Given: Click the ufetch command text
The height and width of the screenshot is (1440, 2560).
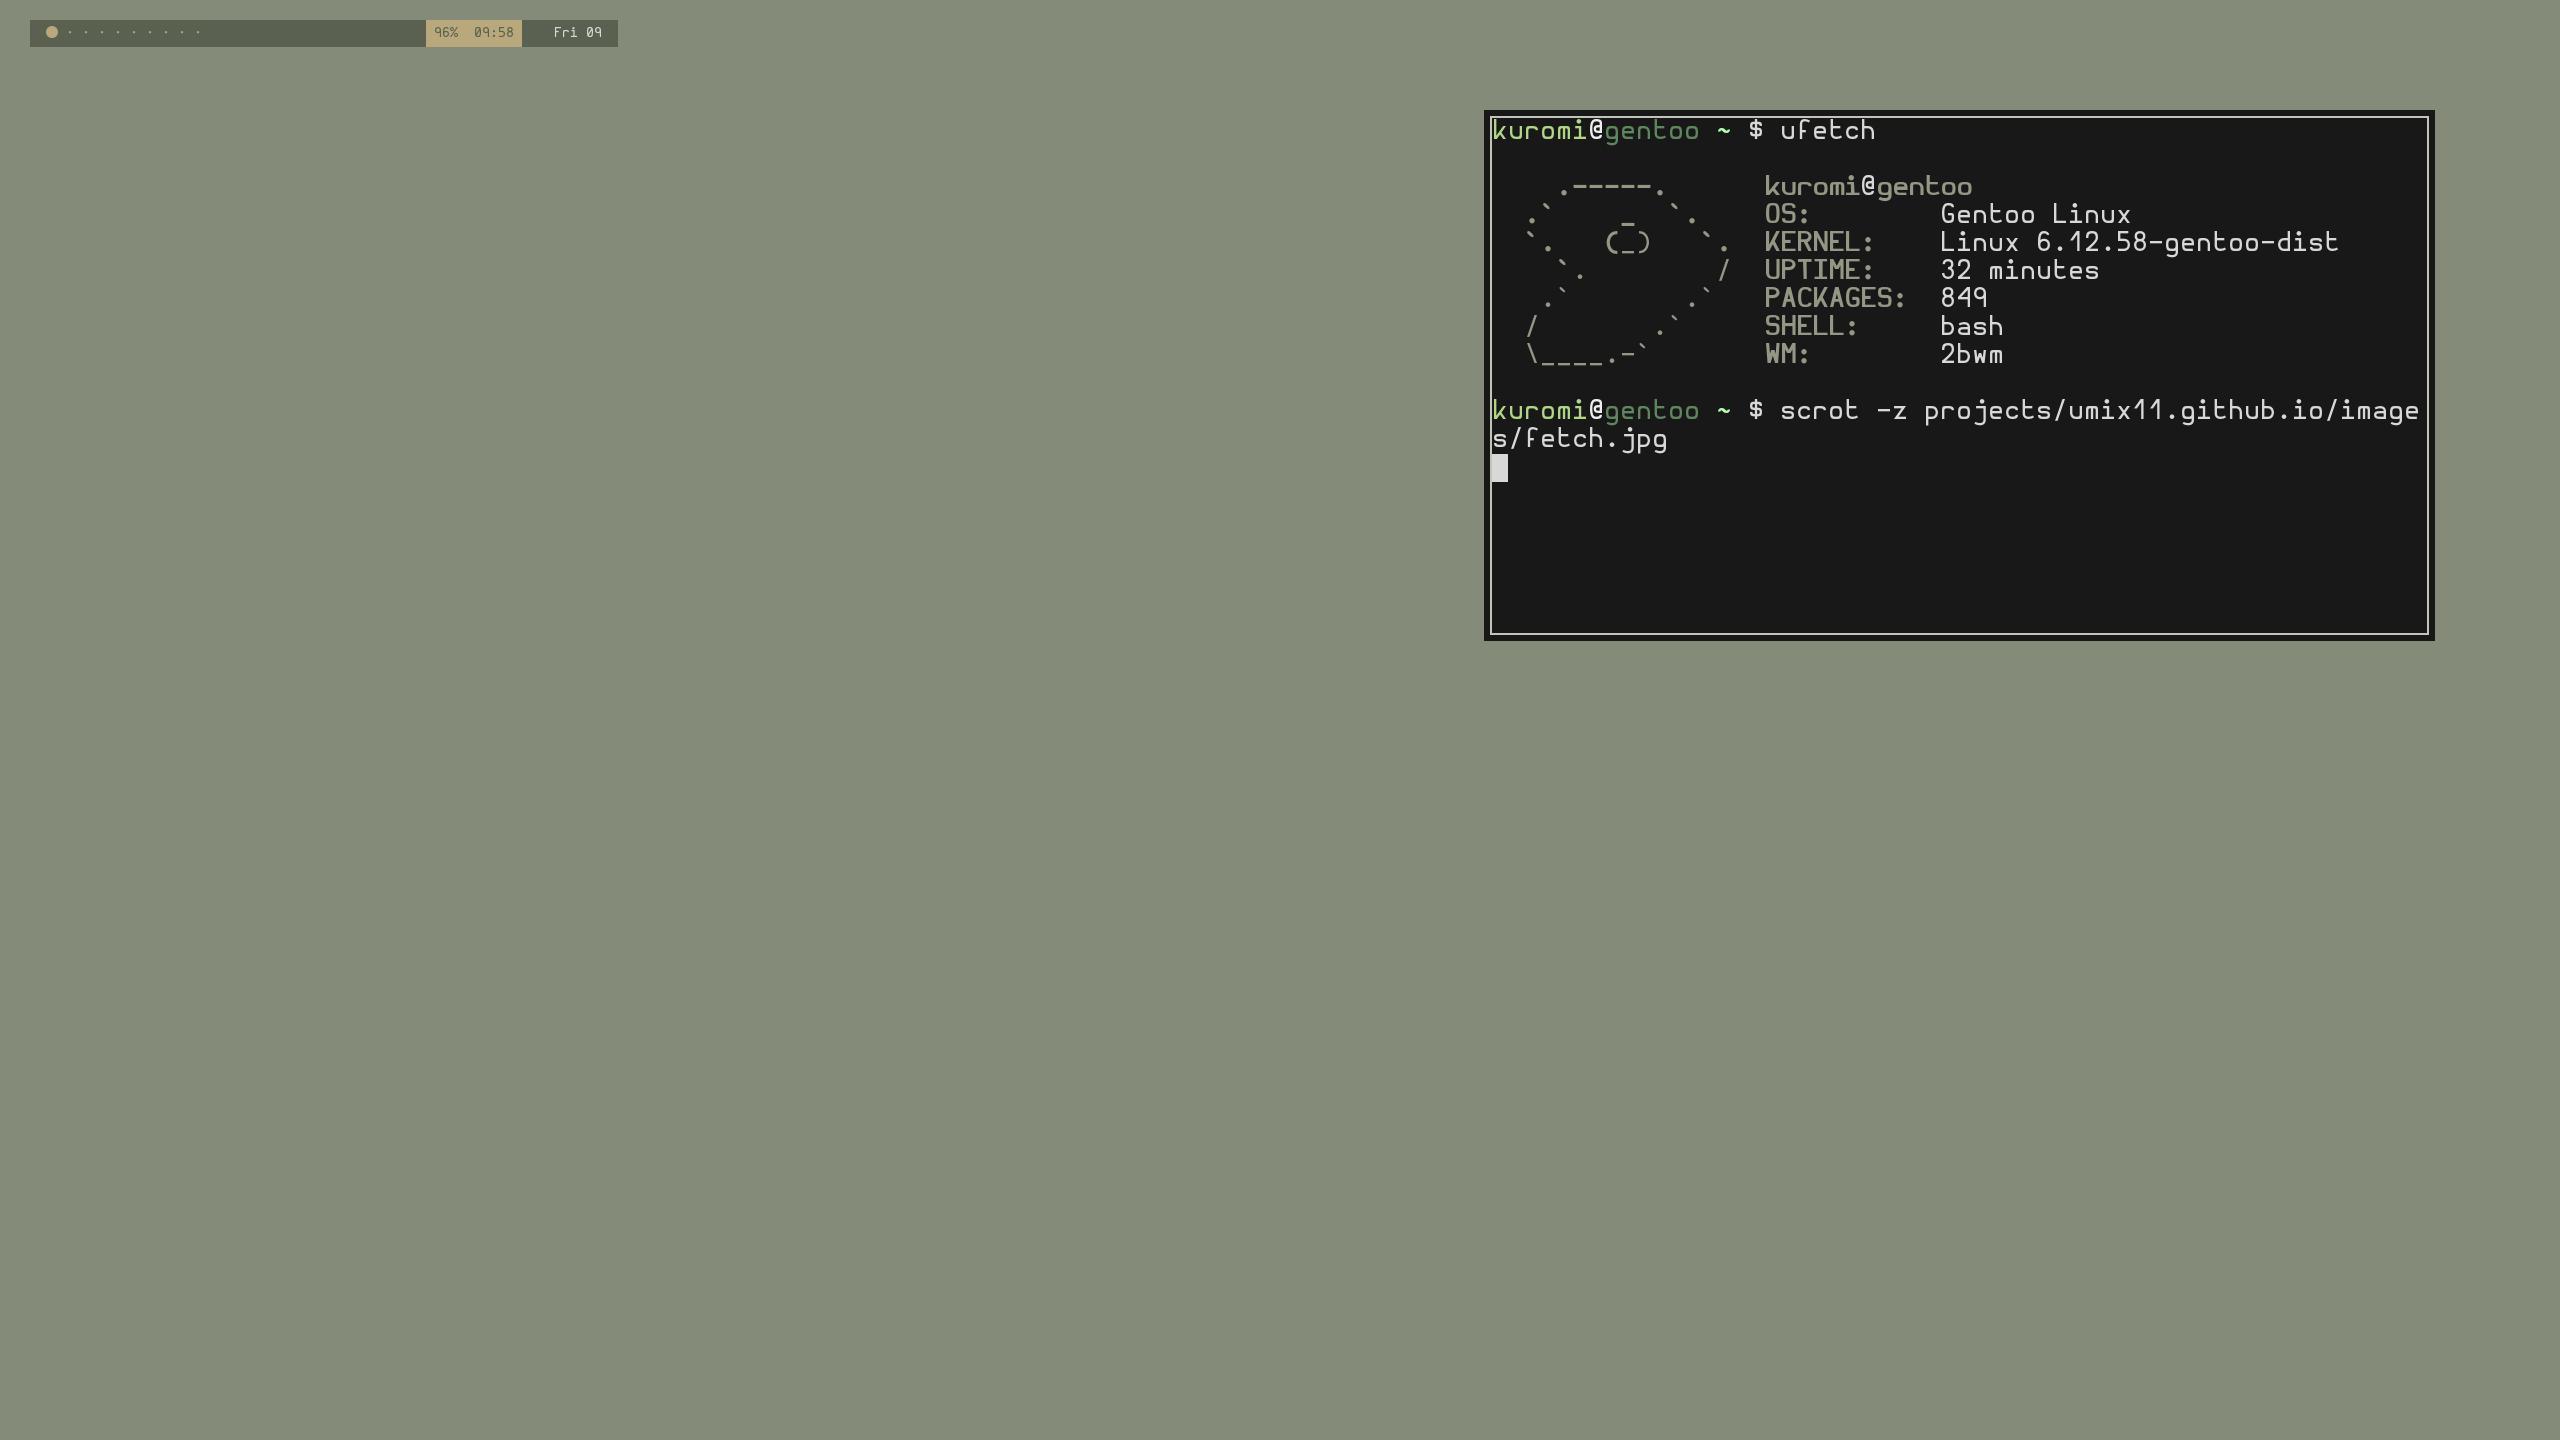Looking at the screenshot, I should coord(1827,131).
